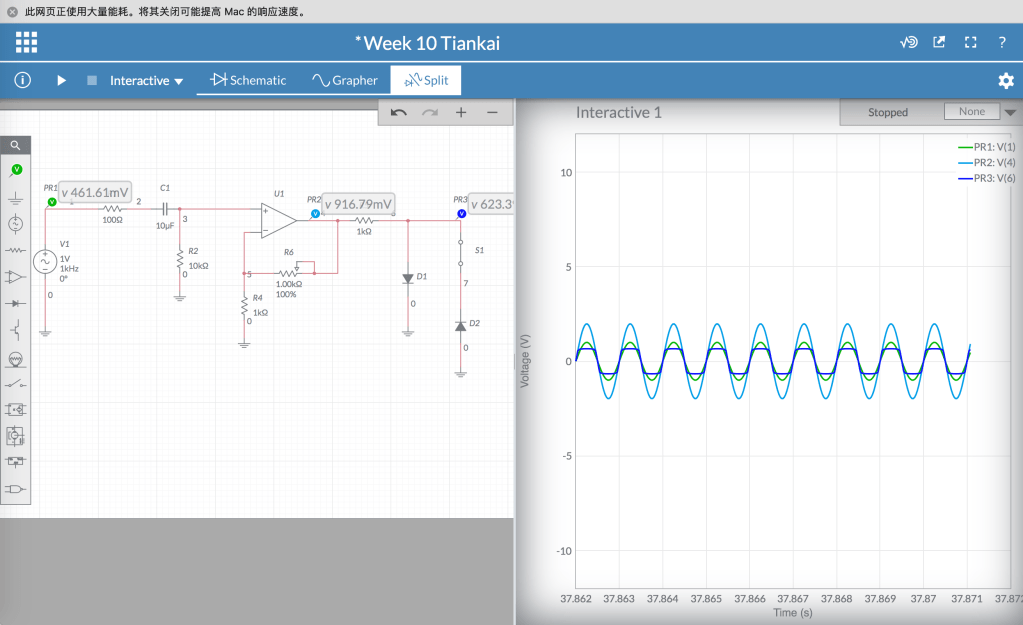
Task: Click the document info icon
Action: [22, 80]
